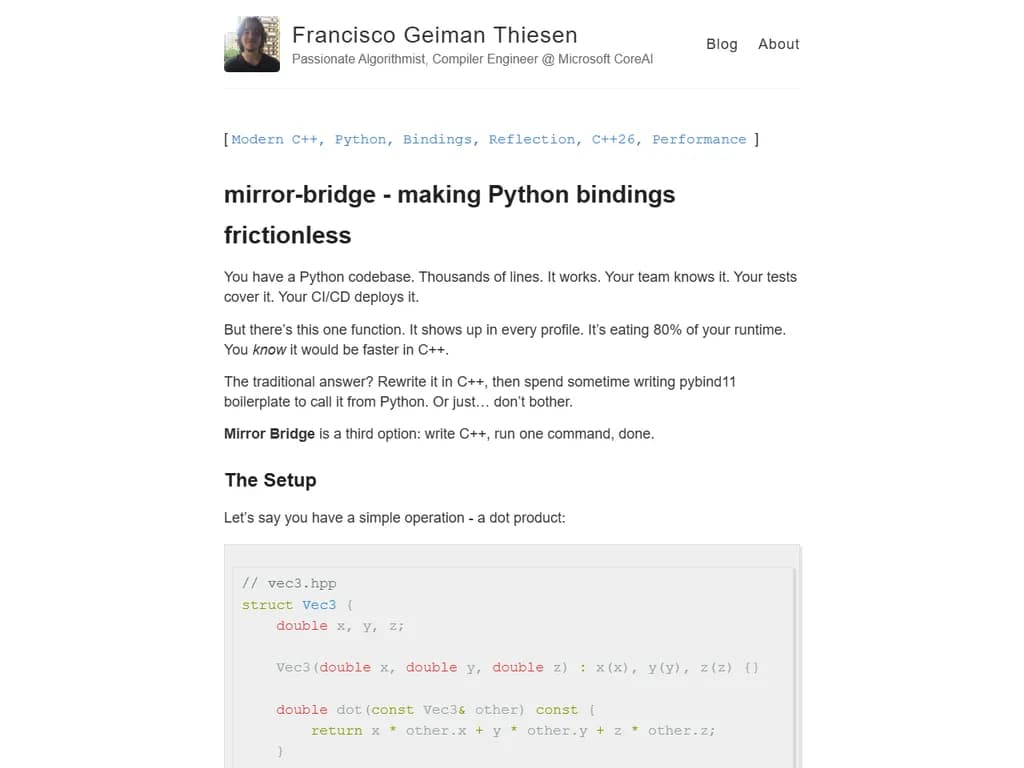Click the return statement in the code block

[x=336, y=730]
